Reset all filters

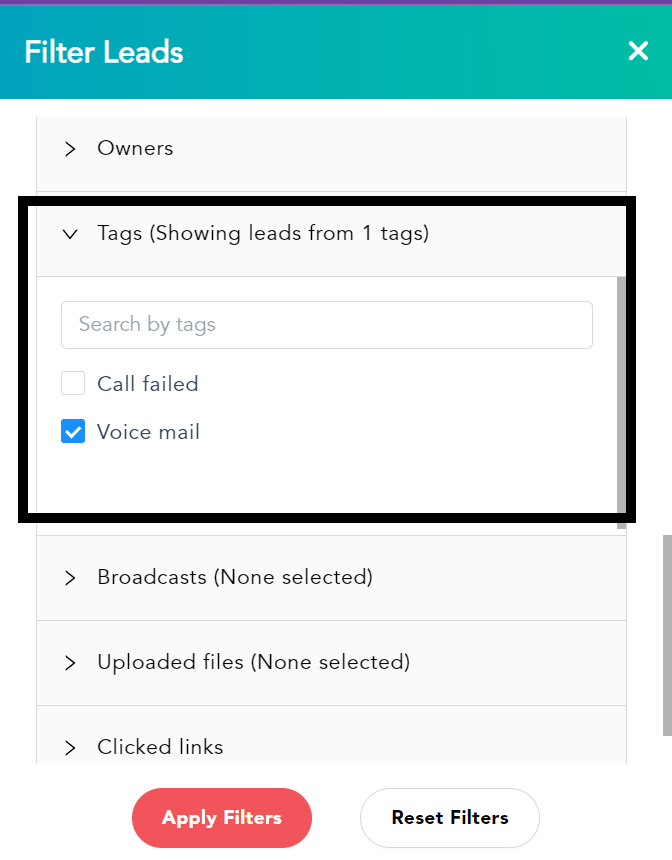click(450, 818)
